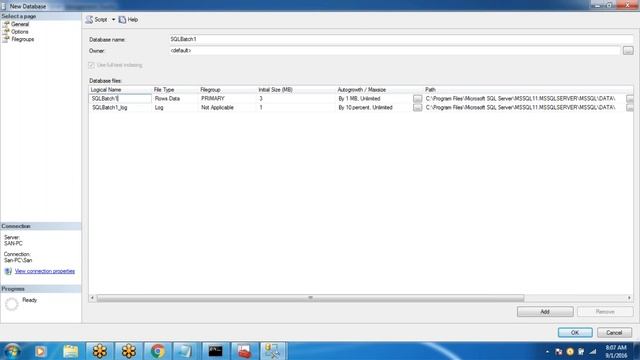Select the Not Applicable filegroup cell
This screenshot has width=640, height=360.
click(x=227, y=107)
